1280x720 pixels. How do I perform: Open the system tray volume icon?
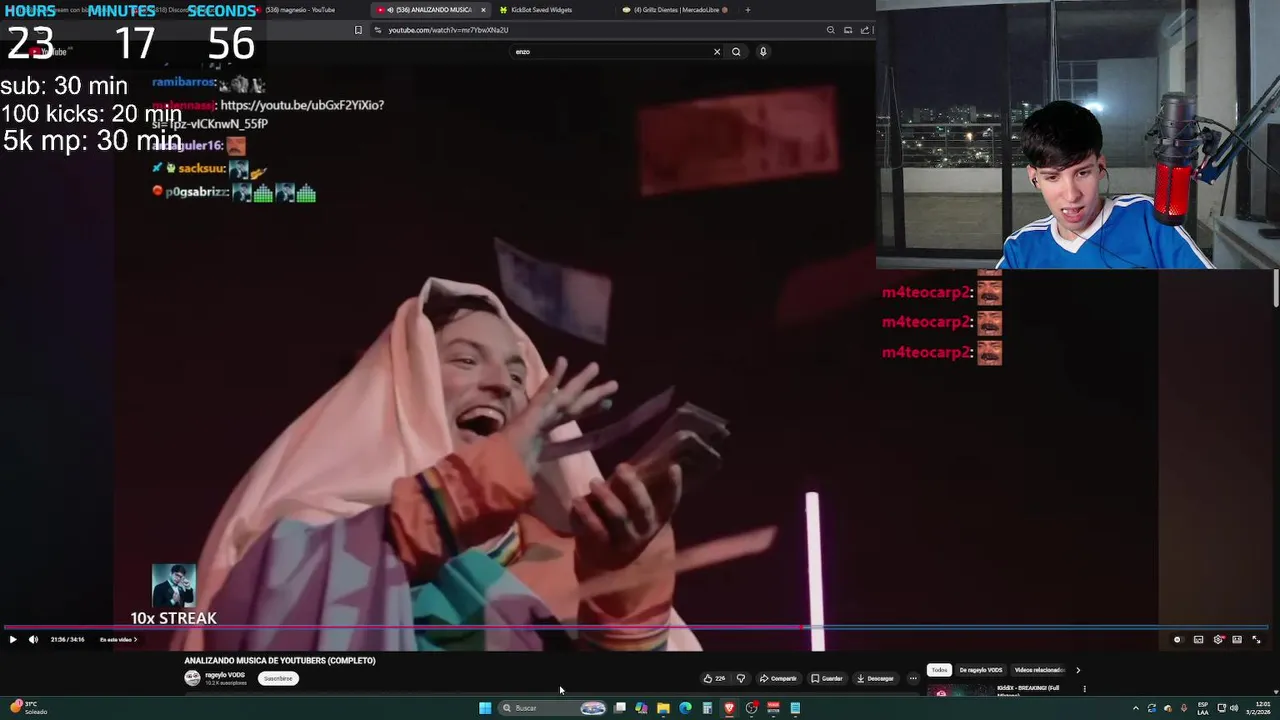pos(1234,708)
